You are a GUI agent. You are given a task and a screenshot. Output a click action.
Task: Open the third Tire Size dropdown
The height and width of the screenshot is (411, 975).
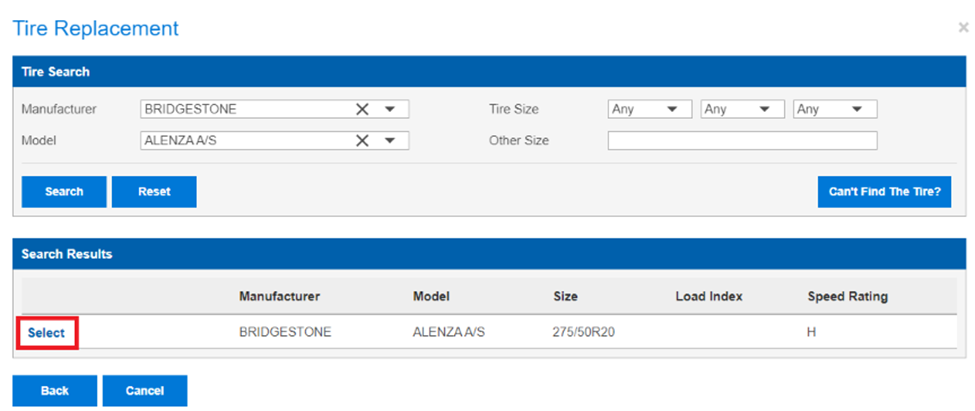[835, 109]
